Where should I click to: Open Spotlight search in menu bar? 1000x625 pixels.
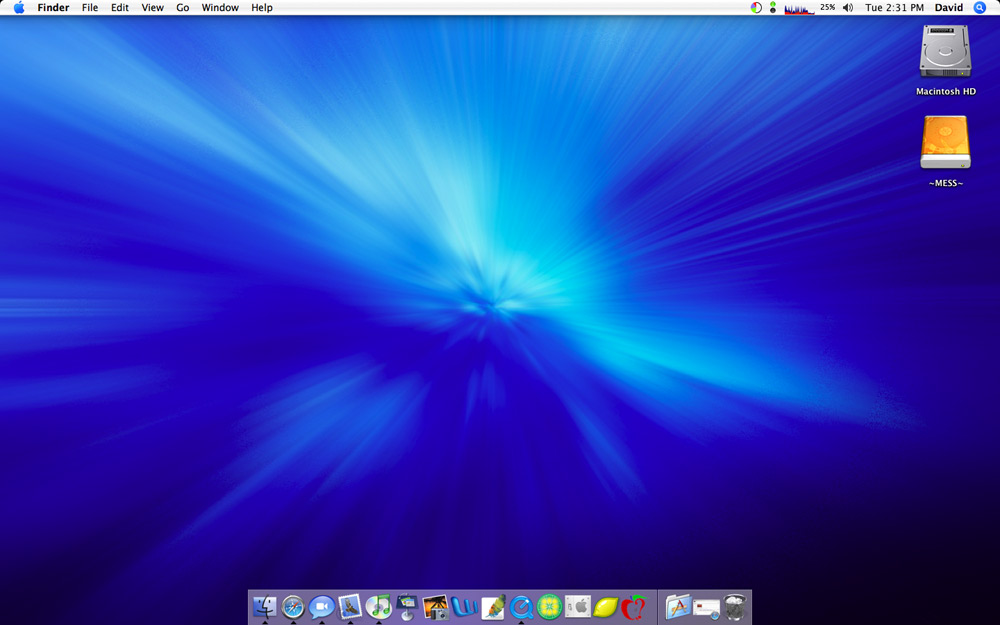[x=980, y=8]
